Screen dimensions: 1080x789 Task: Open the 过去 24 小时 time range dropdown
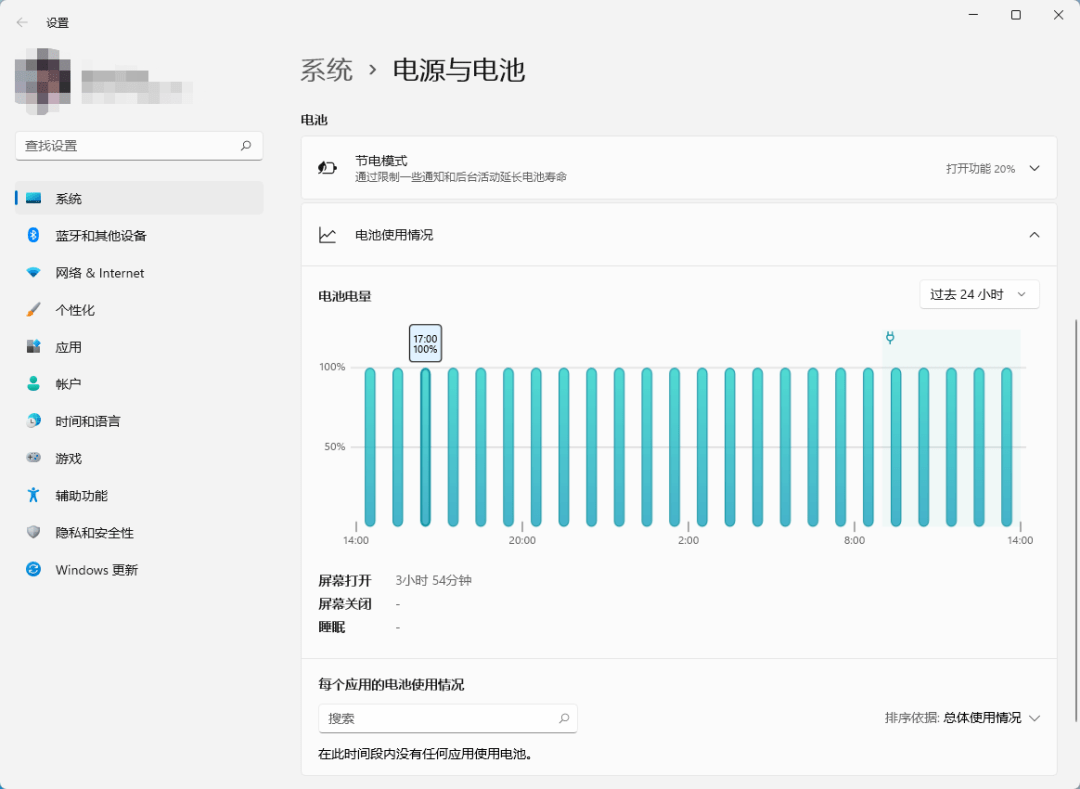[979, 295]
